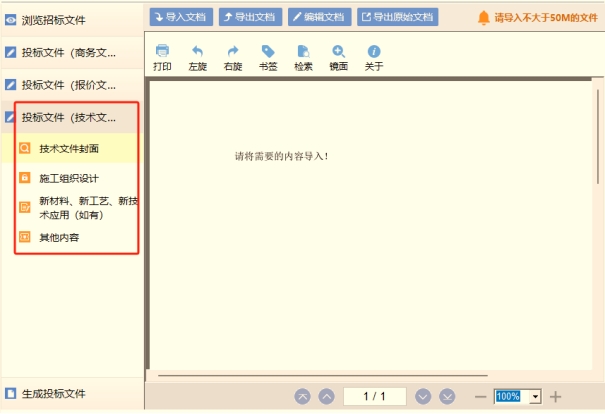Click the eye icon of 浏览招标文件

click(10, 20)
